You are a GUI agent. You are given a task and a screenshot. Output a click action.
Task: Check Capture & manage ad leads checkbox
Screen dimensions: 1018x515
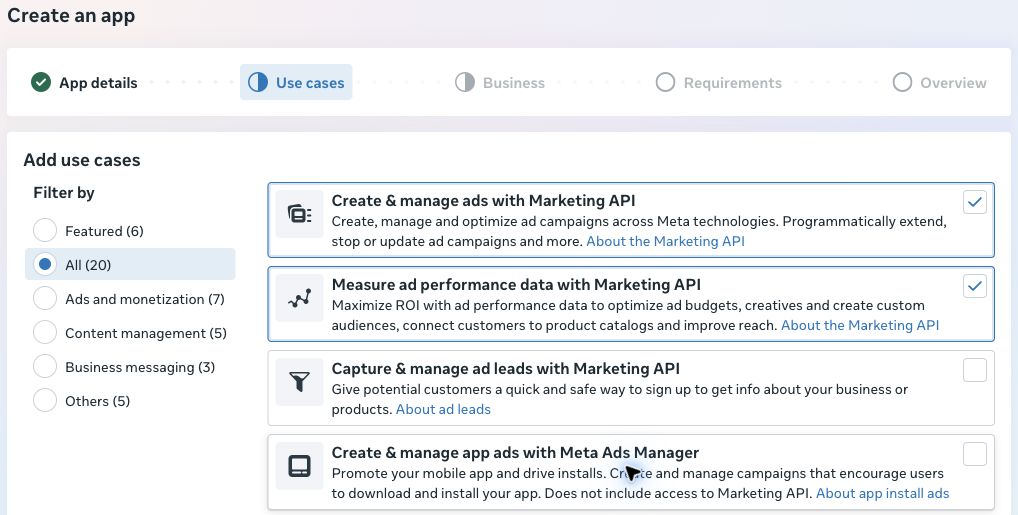tap(975, 370)
